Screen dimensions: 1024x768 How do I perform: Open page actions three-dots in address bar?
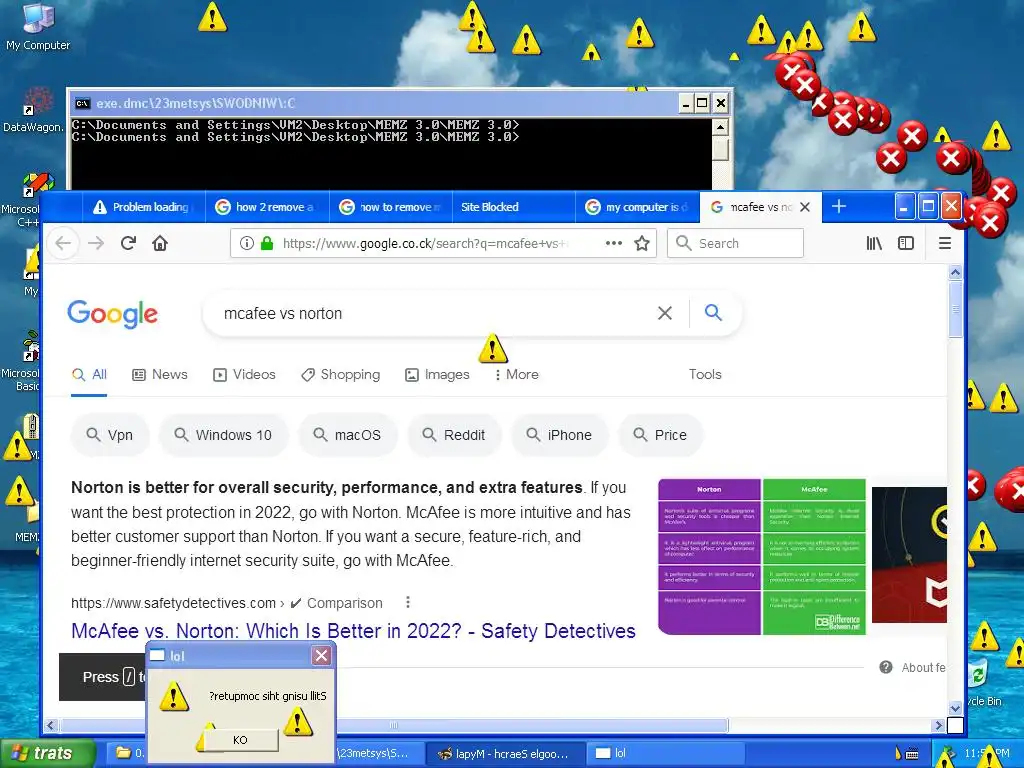(x=613, y=243)
